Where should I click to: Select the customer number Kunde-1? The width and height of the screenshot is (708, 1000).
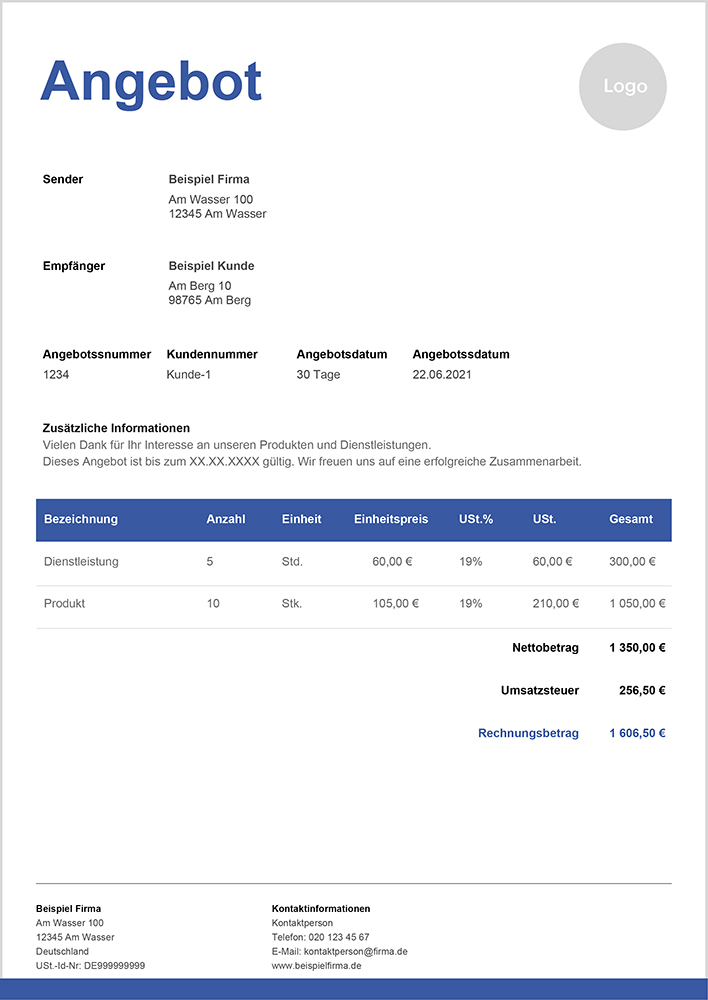189,375
